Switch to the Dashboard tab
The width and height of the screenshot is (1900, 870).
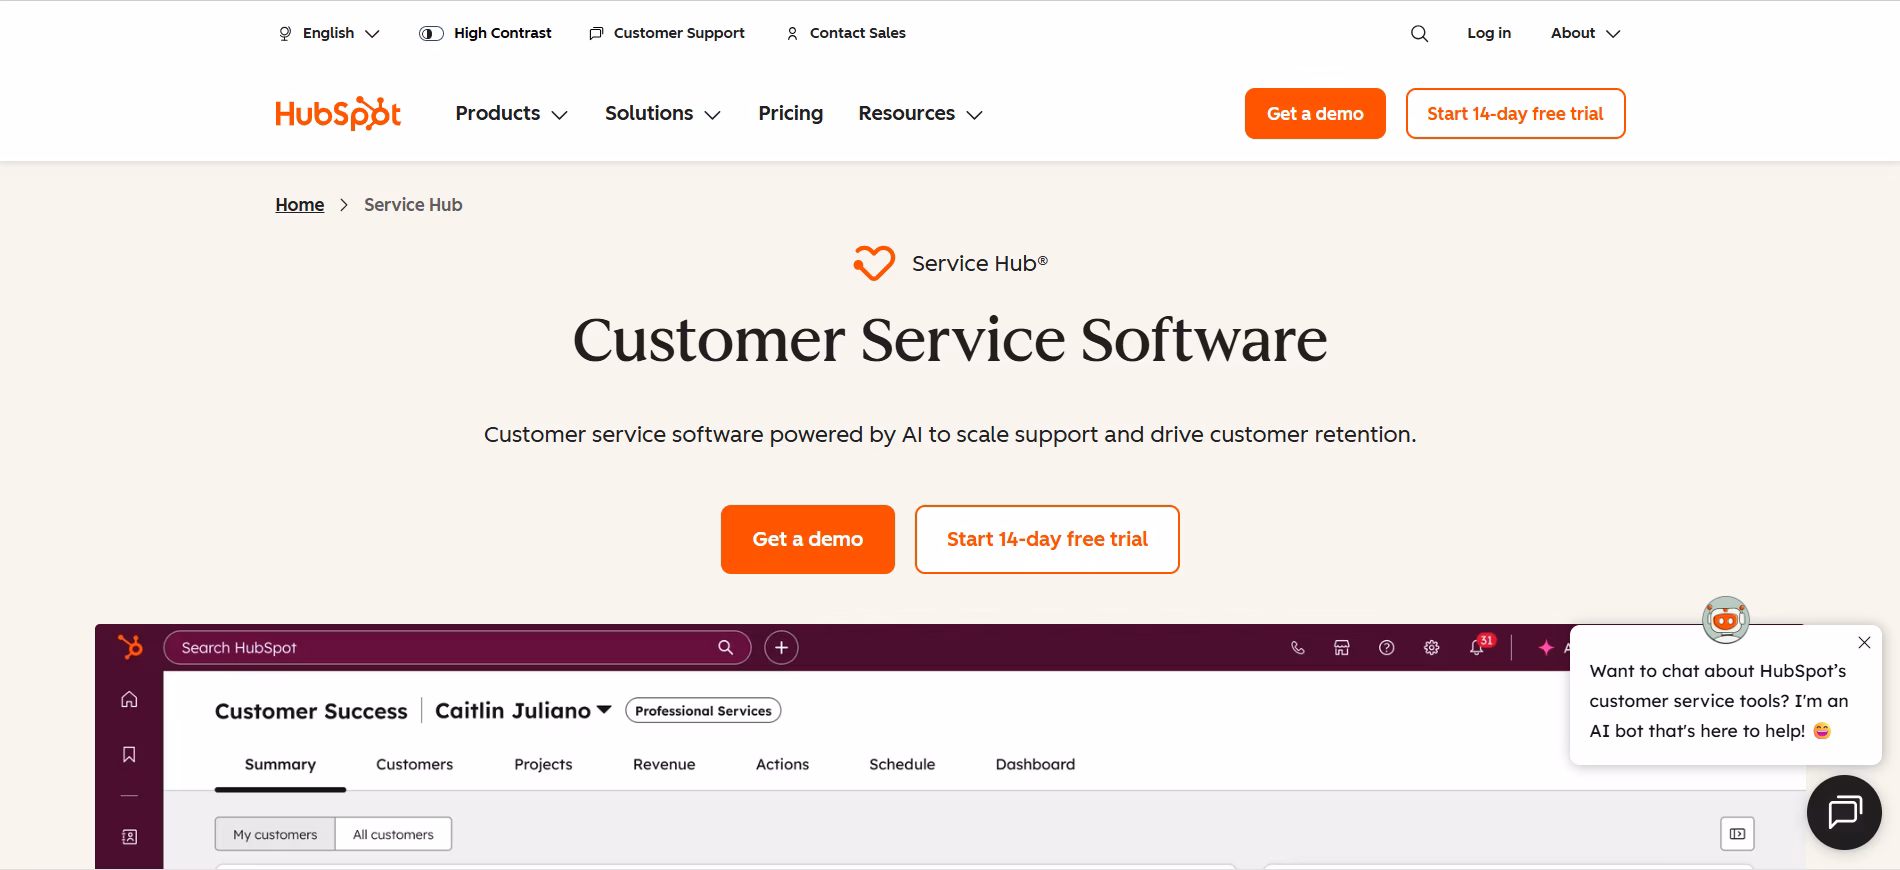coord(1035,764)
